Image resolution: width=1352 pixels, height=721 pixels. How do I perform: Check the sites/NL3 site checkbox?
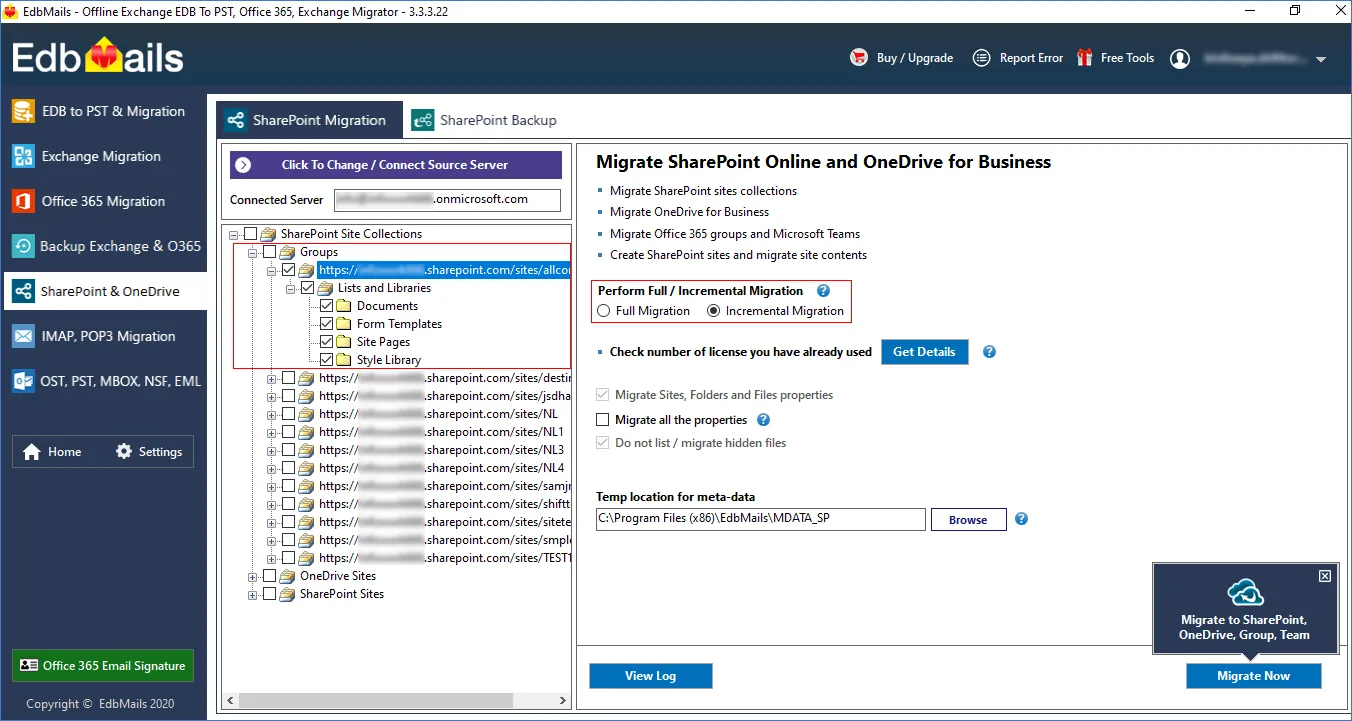pyautogui.click(x=288, y=450)
